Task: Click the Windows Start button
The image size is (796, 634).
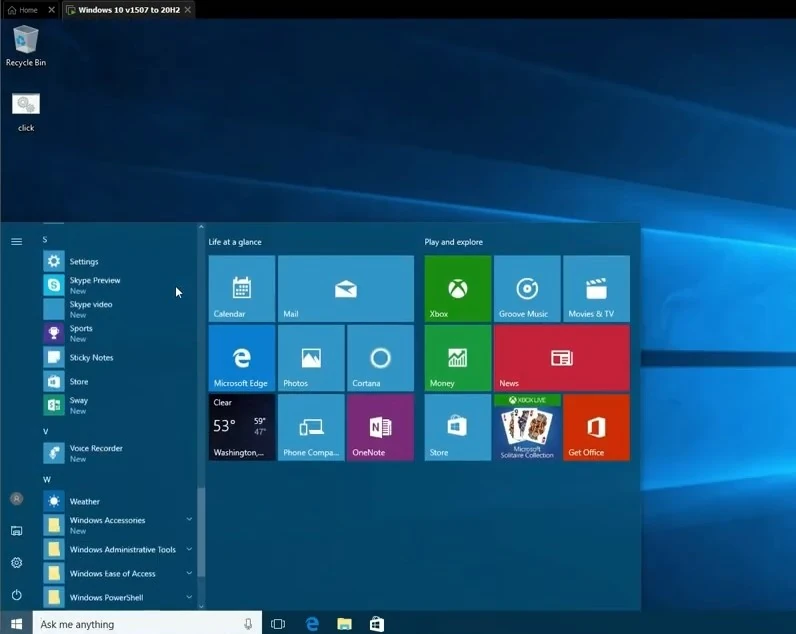Action: point(16,623)
